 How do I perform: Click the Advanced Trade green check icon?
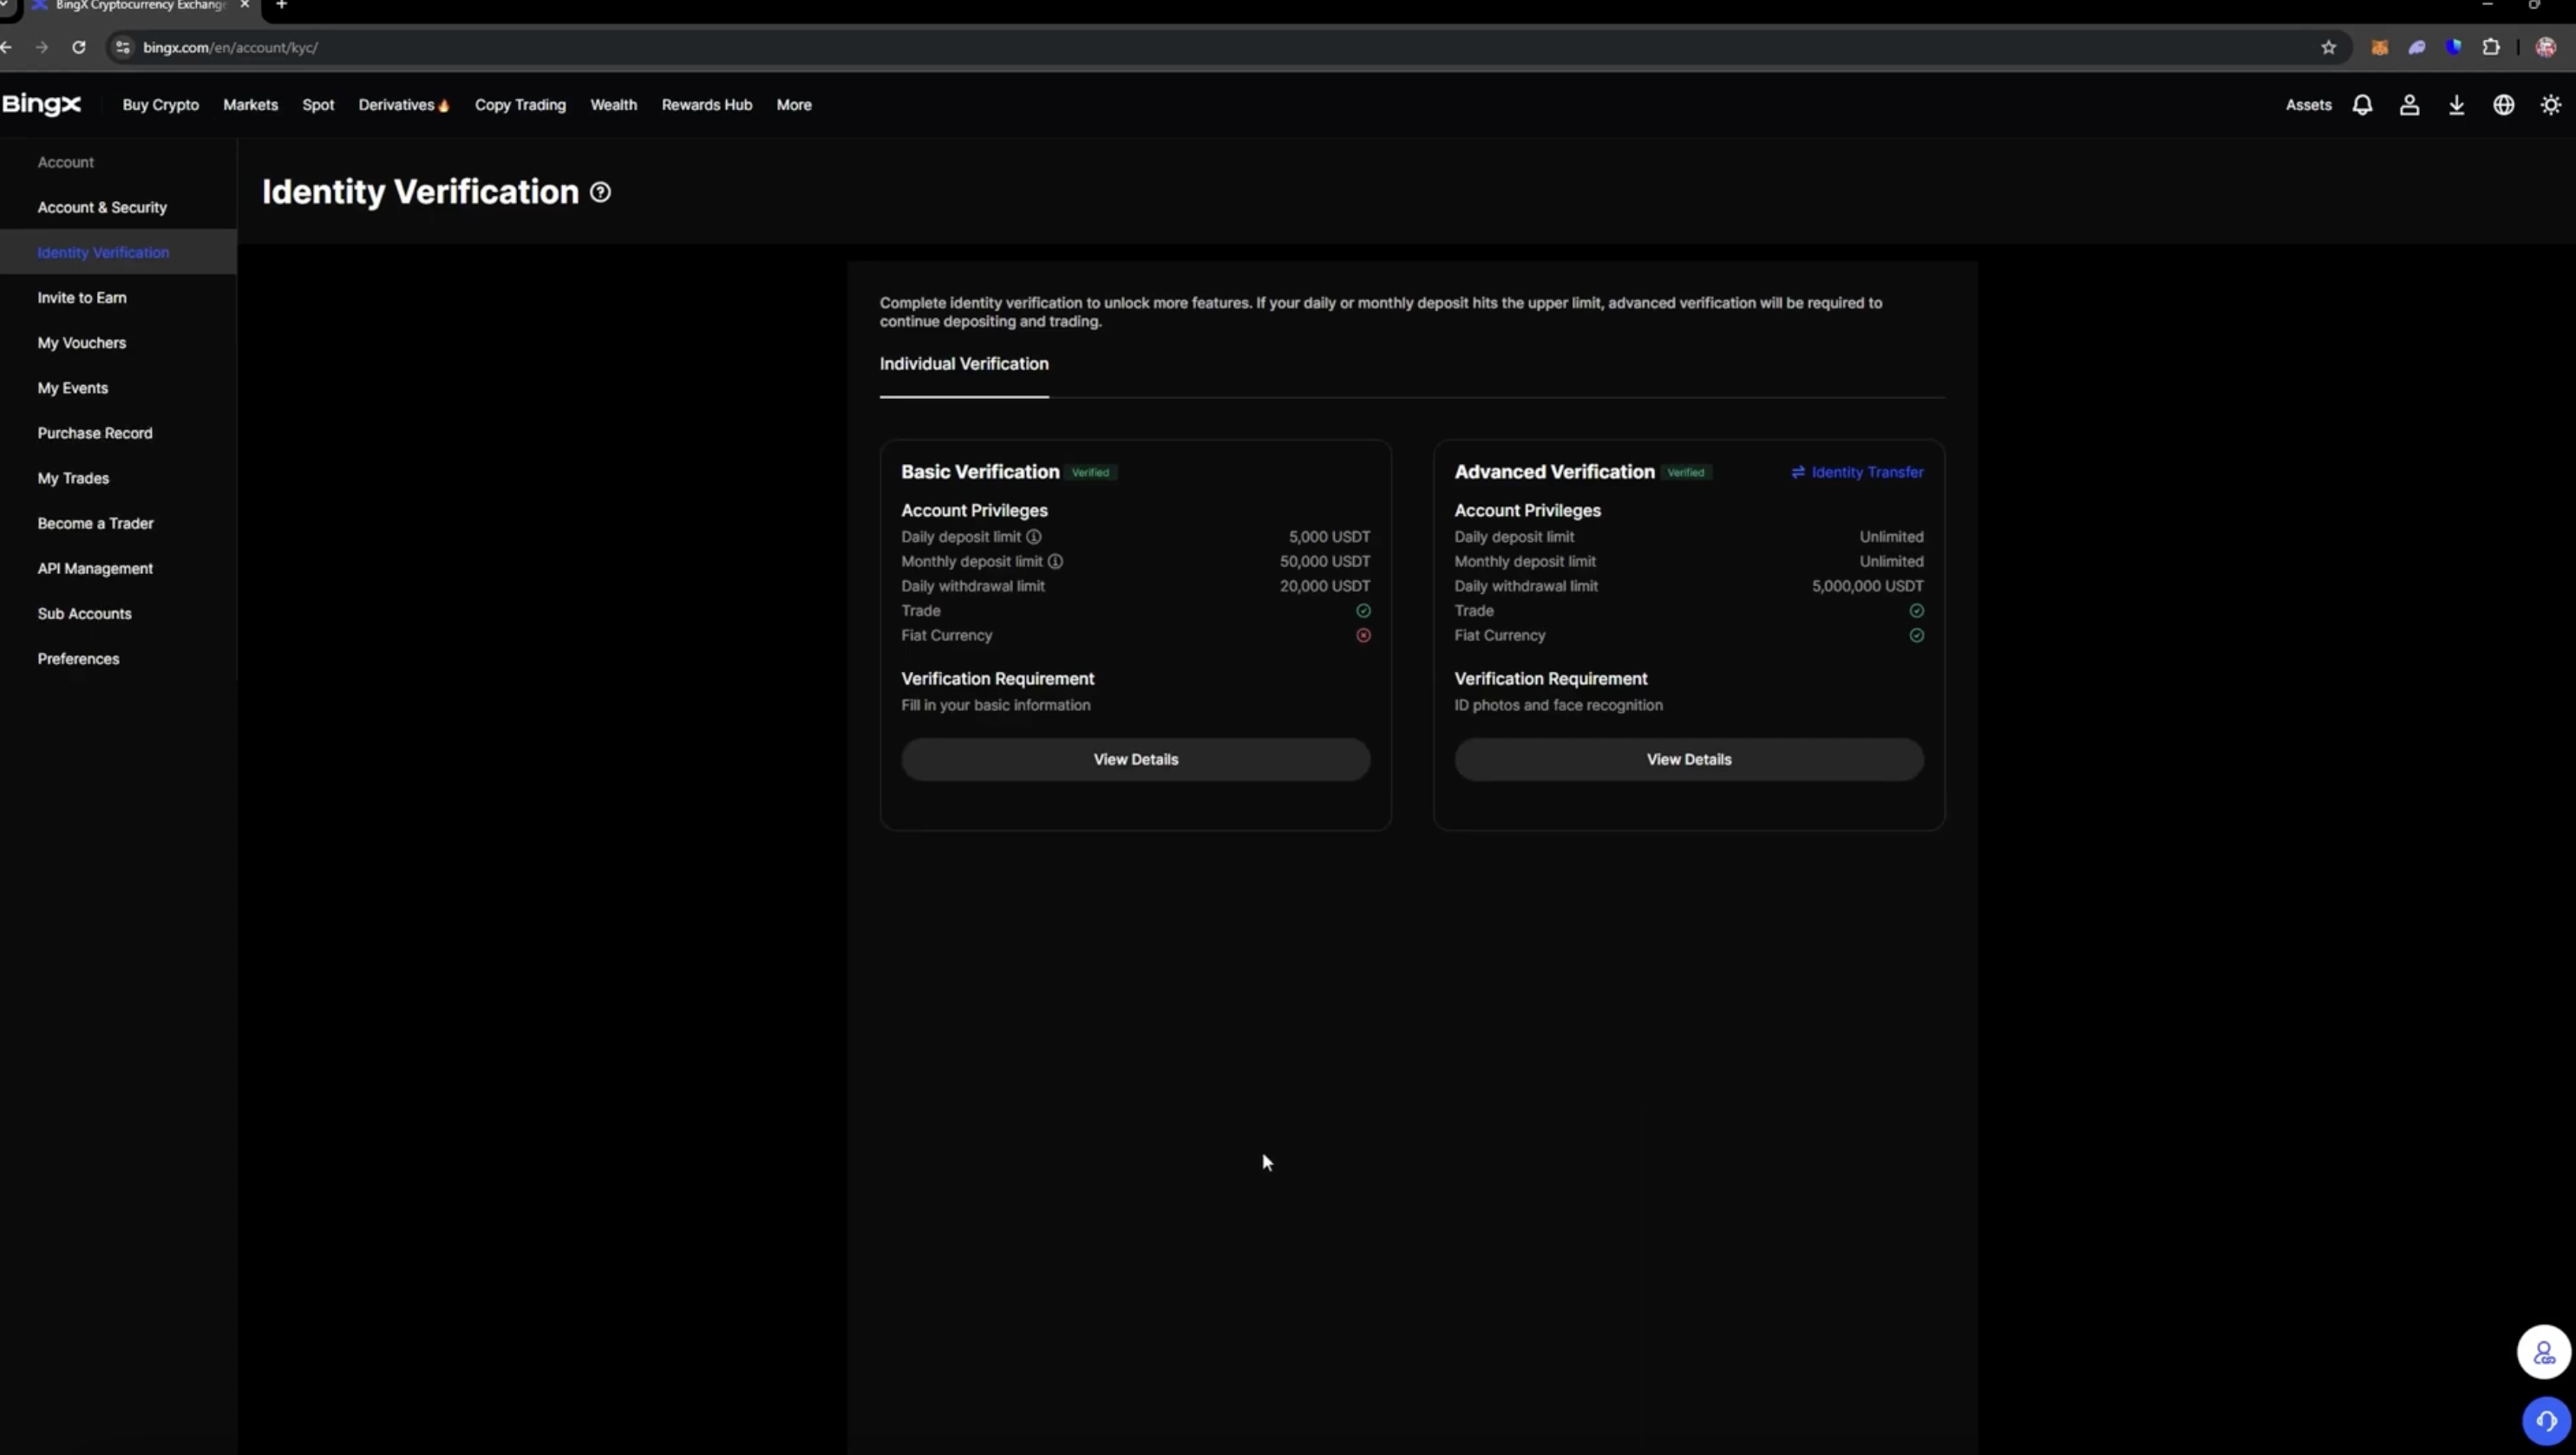[1916, 611]
